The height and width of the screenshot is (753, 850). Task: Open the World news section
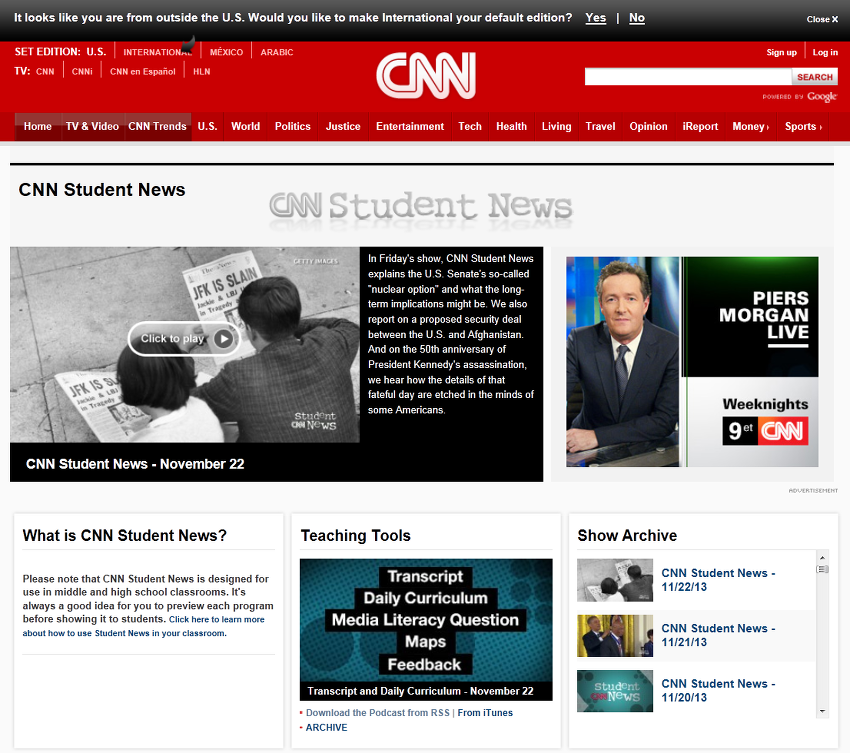pos(246,126)
